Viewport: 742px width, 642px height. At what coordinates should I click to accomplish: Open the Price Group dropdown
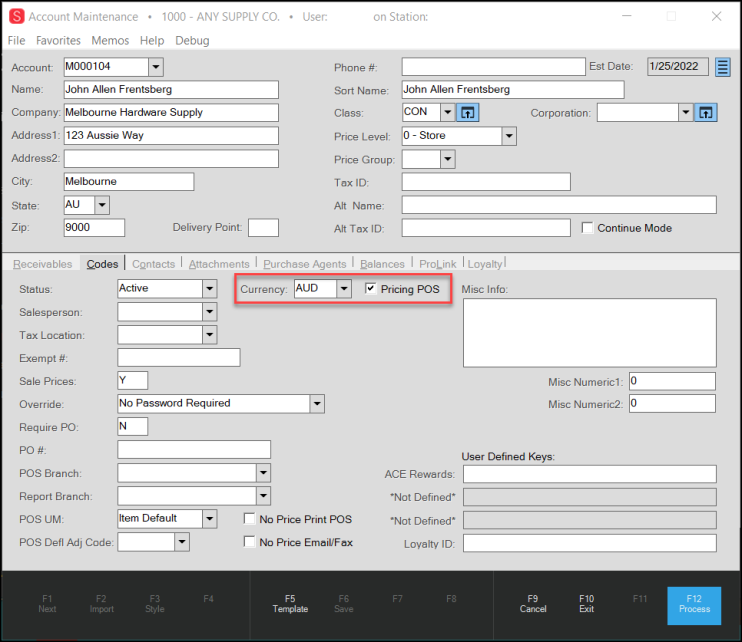click(x=448, y=159)
